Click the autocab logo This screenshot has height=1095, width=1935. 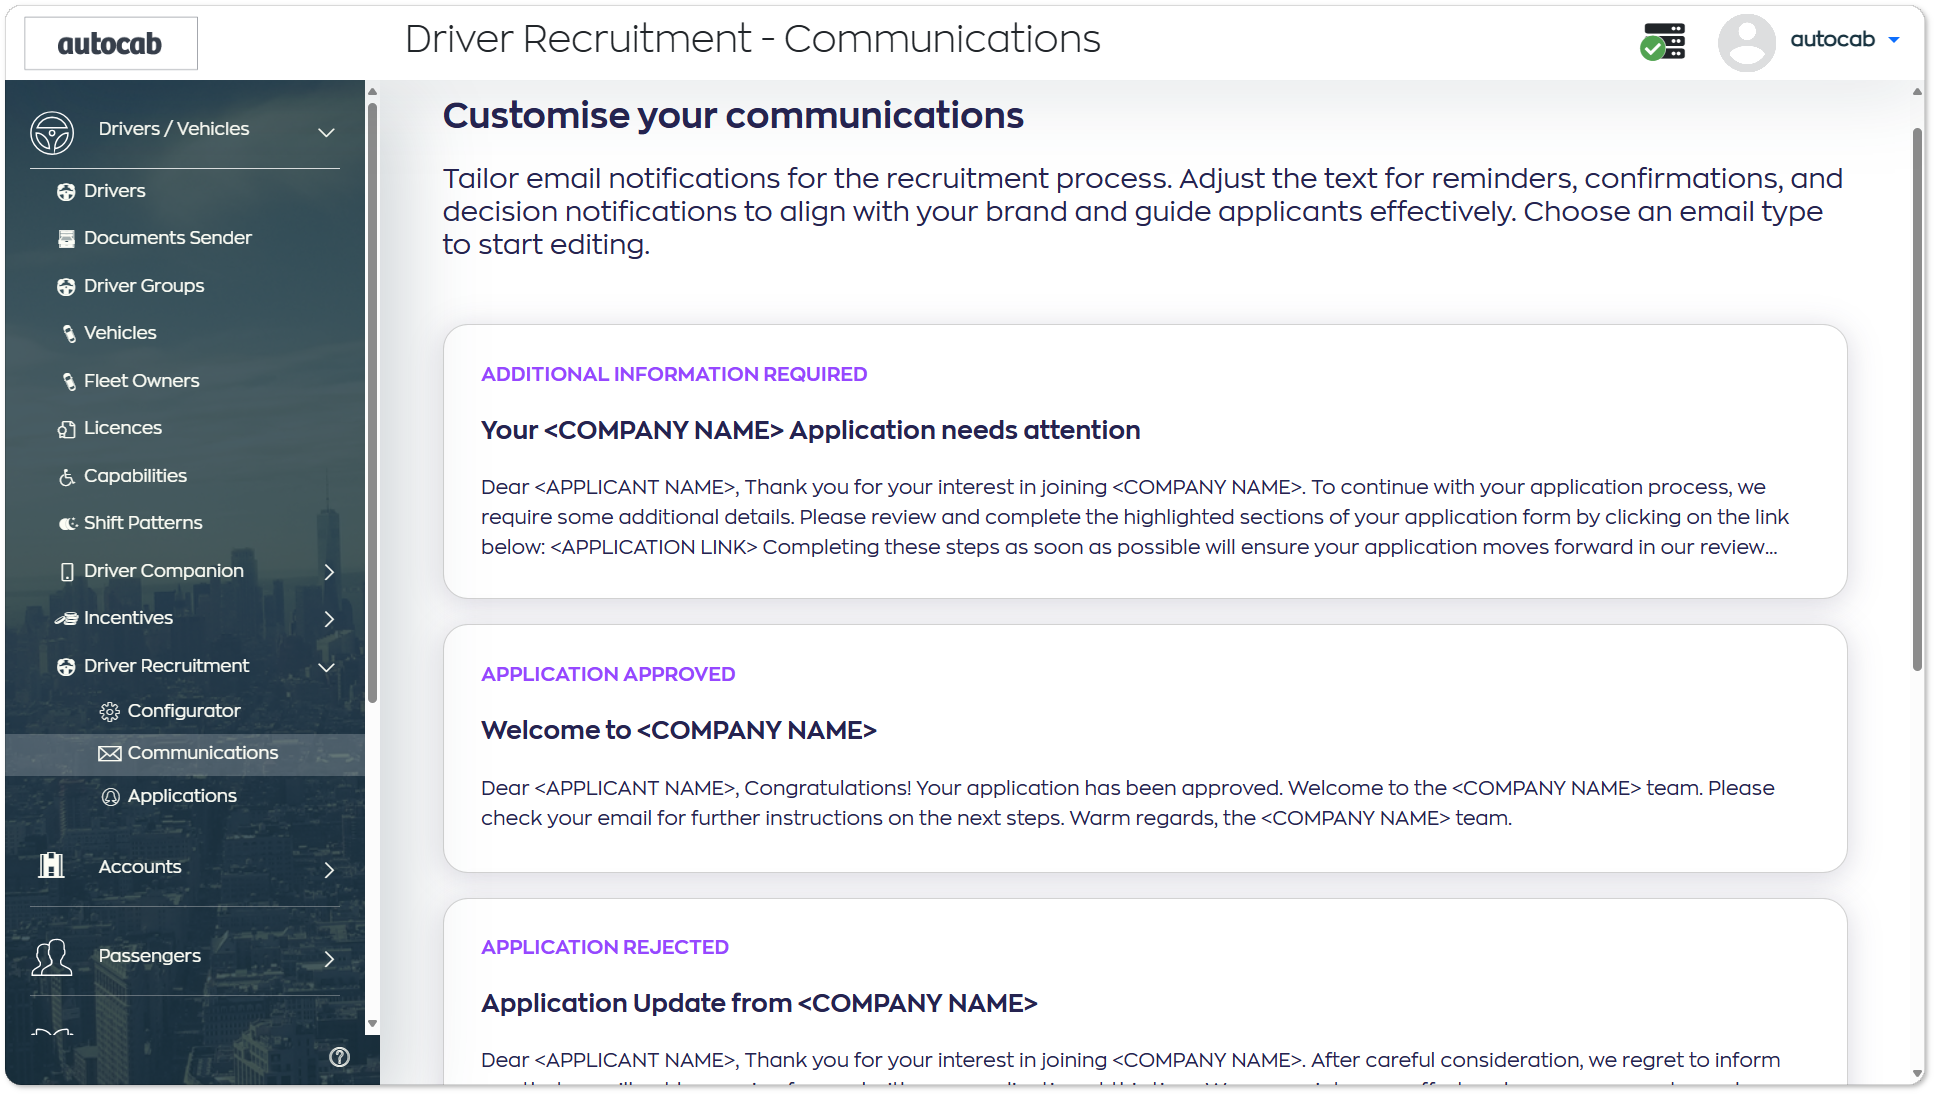point(110,43)
